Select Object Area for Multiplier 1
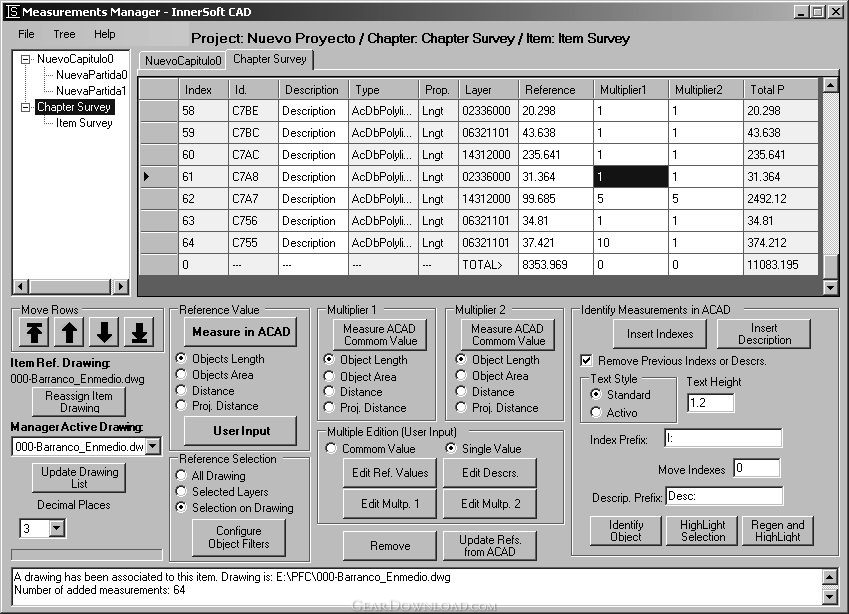849x614 pixels. (x=329, y=376)
